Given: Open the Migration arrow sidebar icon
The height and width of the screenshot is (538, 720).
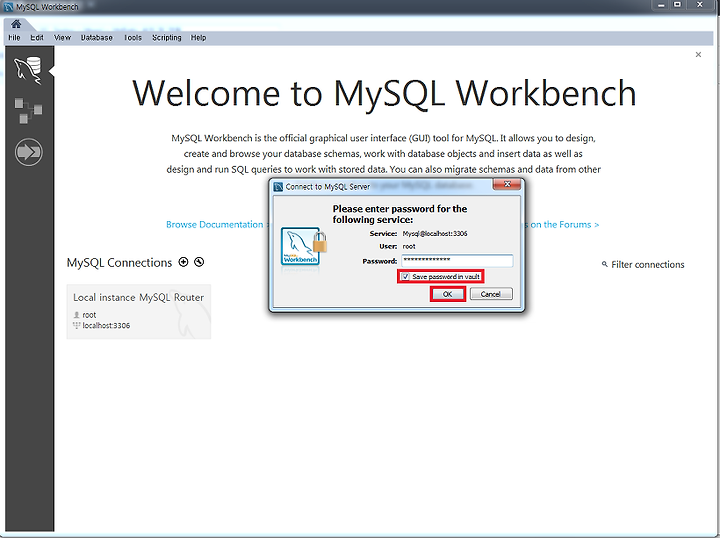Looking at the screenshot, I should click(x=28, y=152).
